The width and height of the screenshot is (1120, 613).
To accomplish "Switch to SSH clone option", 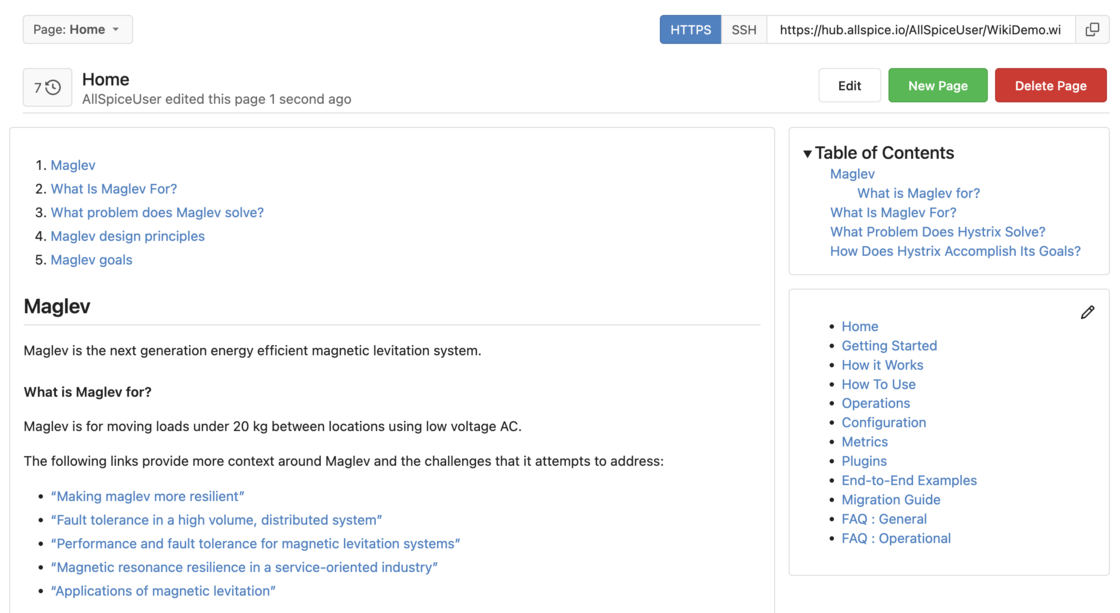I will (744, 30).
